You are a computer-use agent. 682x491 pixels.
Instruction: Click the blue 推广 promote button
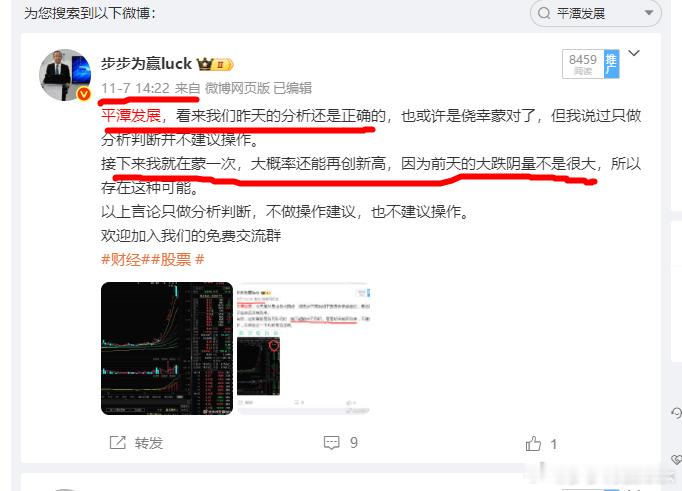point(612,64)
